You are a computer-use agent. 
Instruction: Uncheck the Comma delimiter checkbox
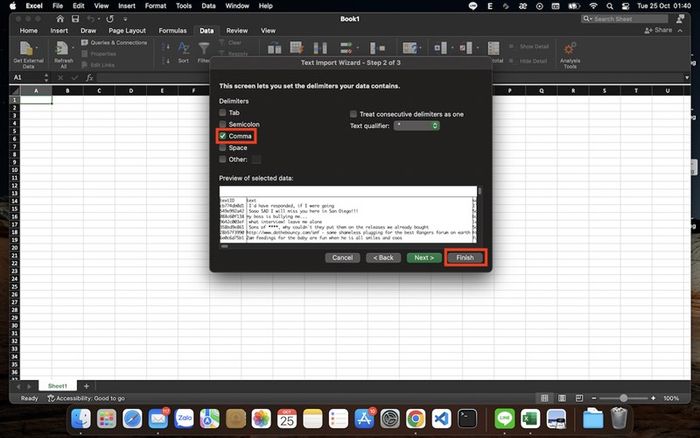(223, 135)
